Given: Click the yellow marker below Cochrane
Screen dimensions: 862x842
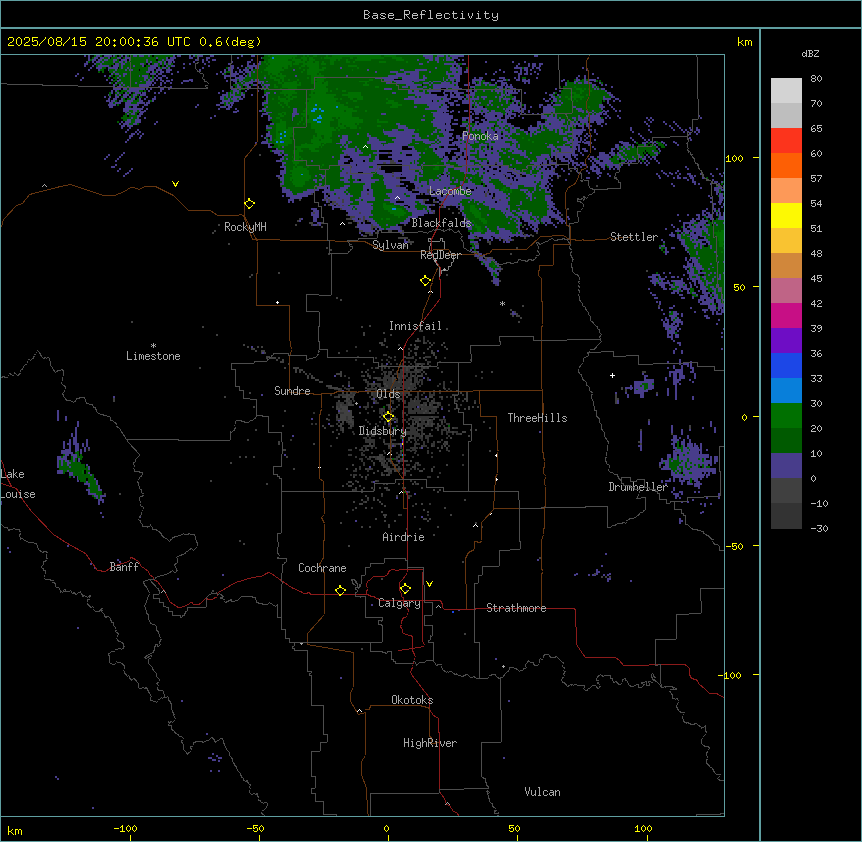Looking at the screenshot, I should pos(340,590).
